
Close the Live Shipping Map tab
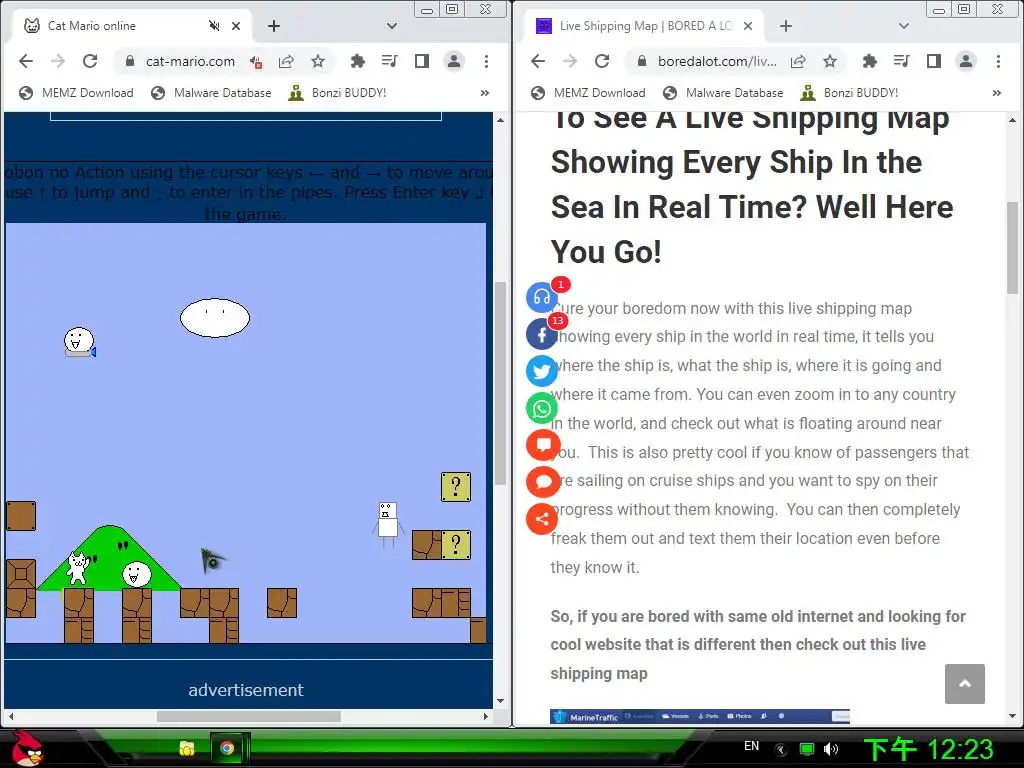coord(748,25)
